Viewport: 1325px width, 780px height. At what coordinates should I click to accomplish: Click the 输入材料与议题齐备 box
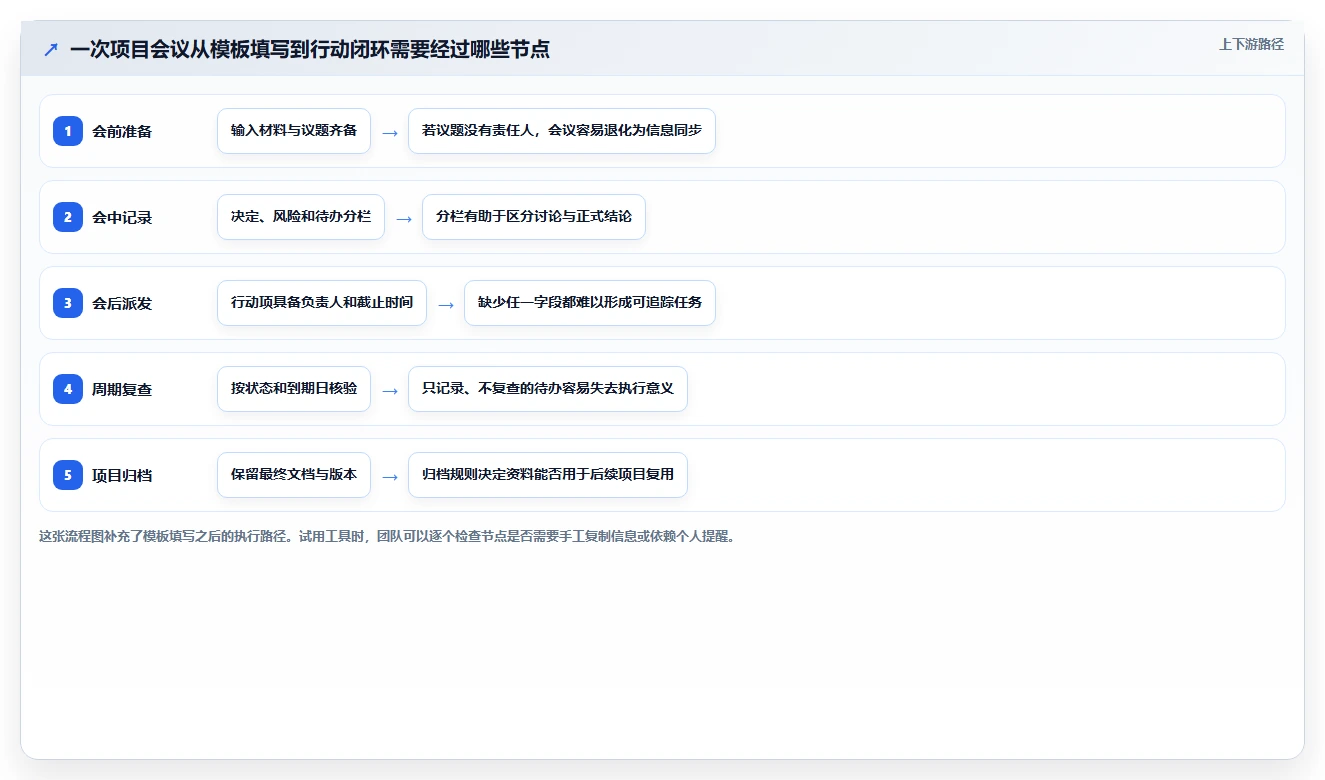(294, 131)
